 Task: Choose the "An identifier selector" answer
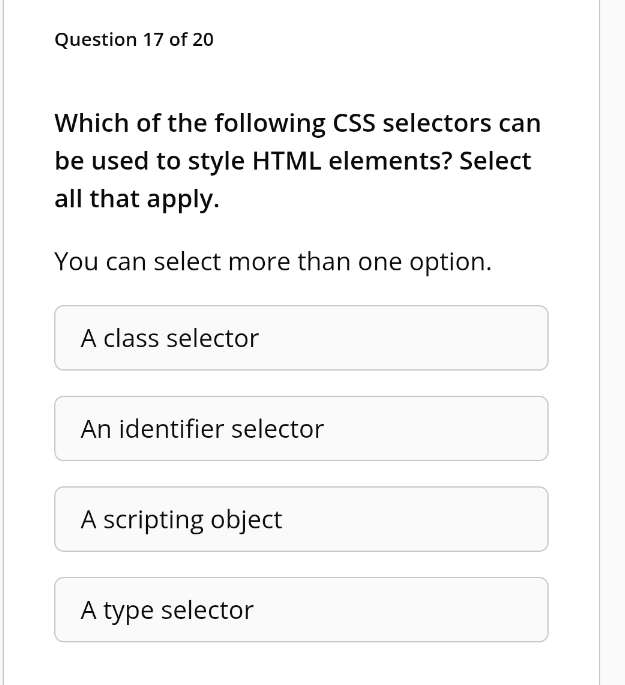click(x=300, y=429)
